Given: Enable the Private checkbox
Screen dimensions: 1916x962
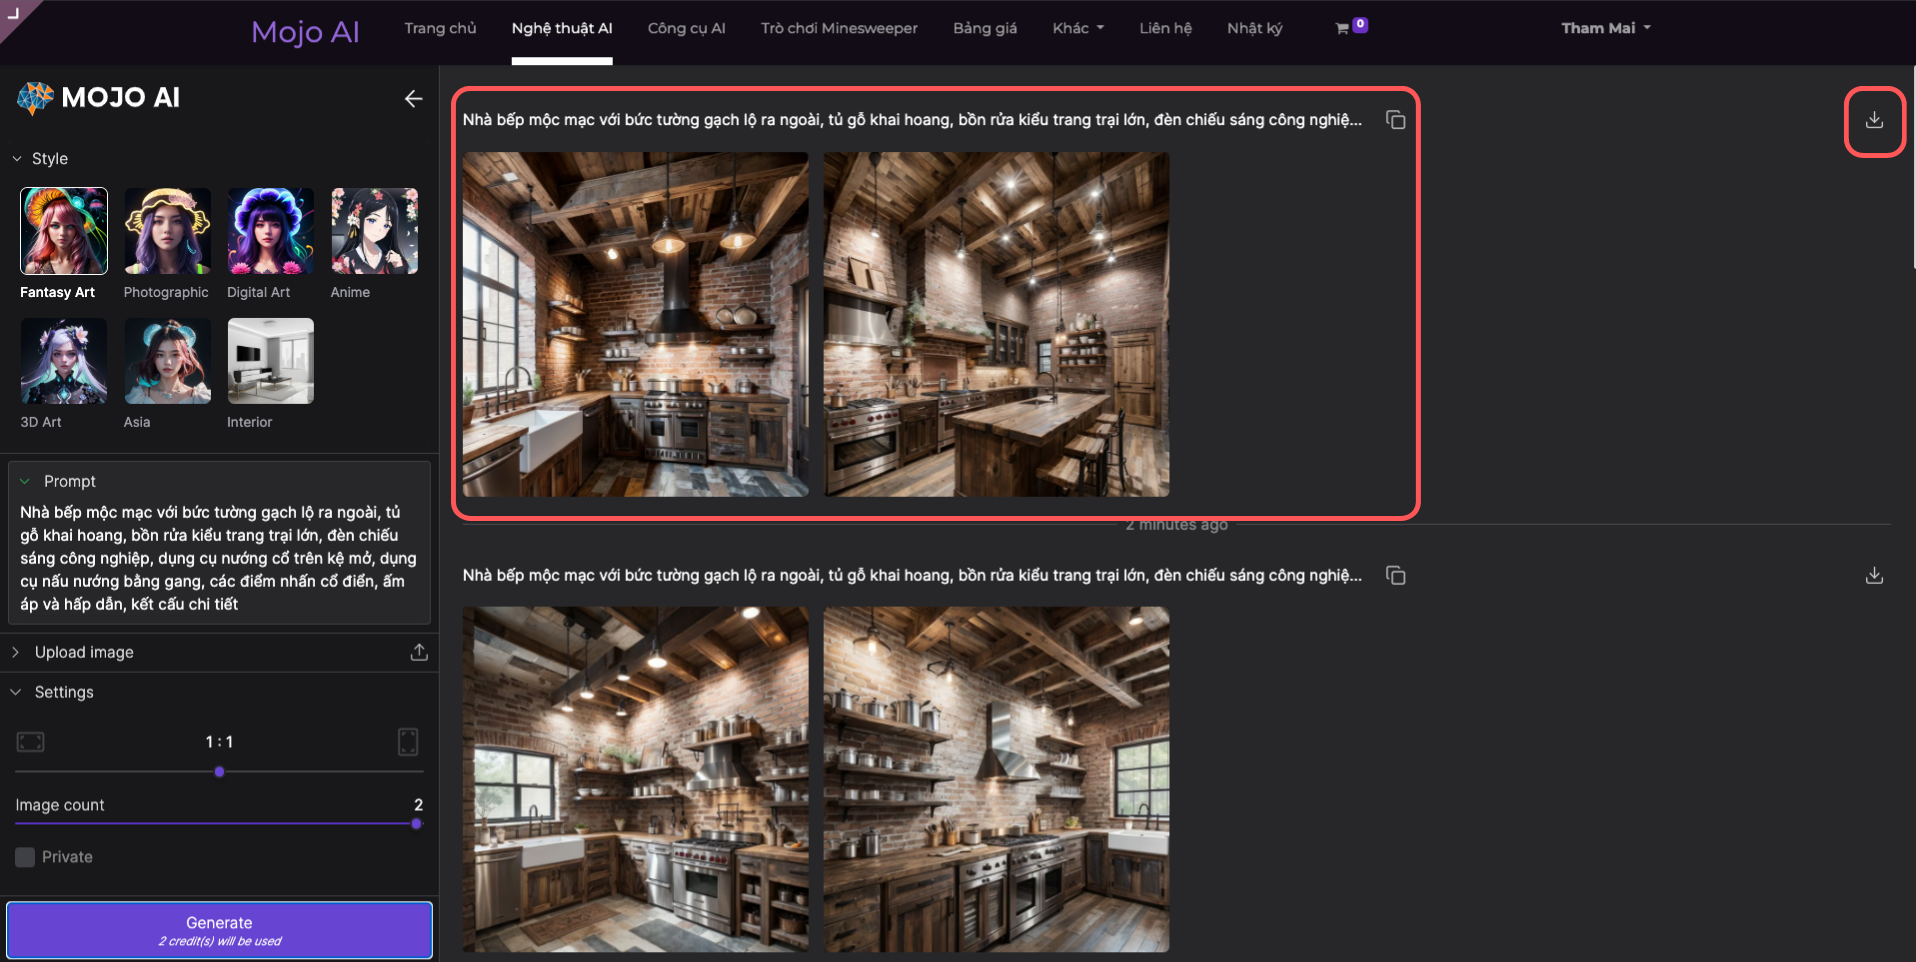Looking at the screenshot, I should 25,857.
